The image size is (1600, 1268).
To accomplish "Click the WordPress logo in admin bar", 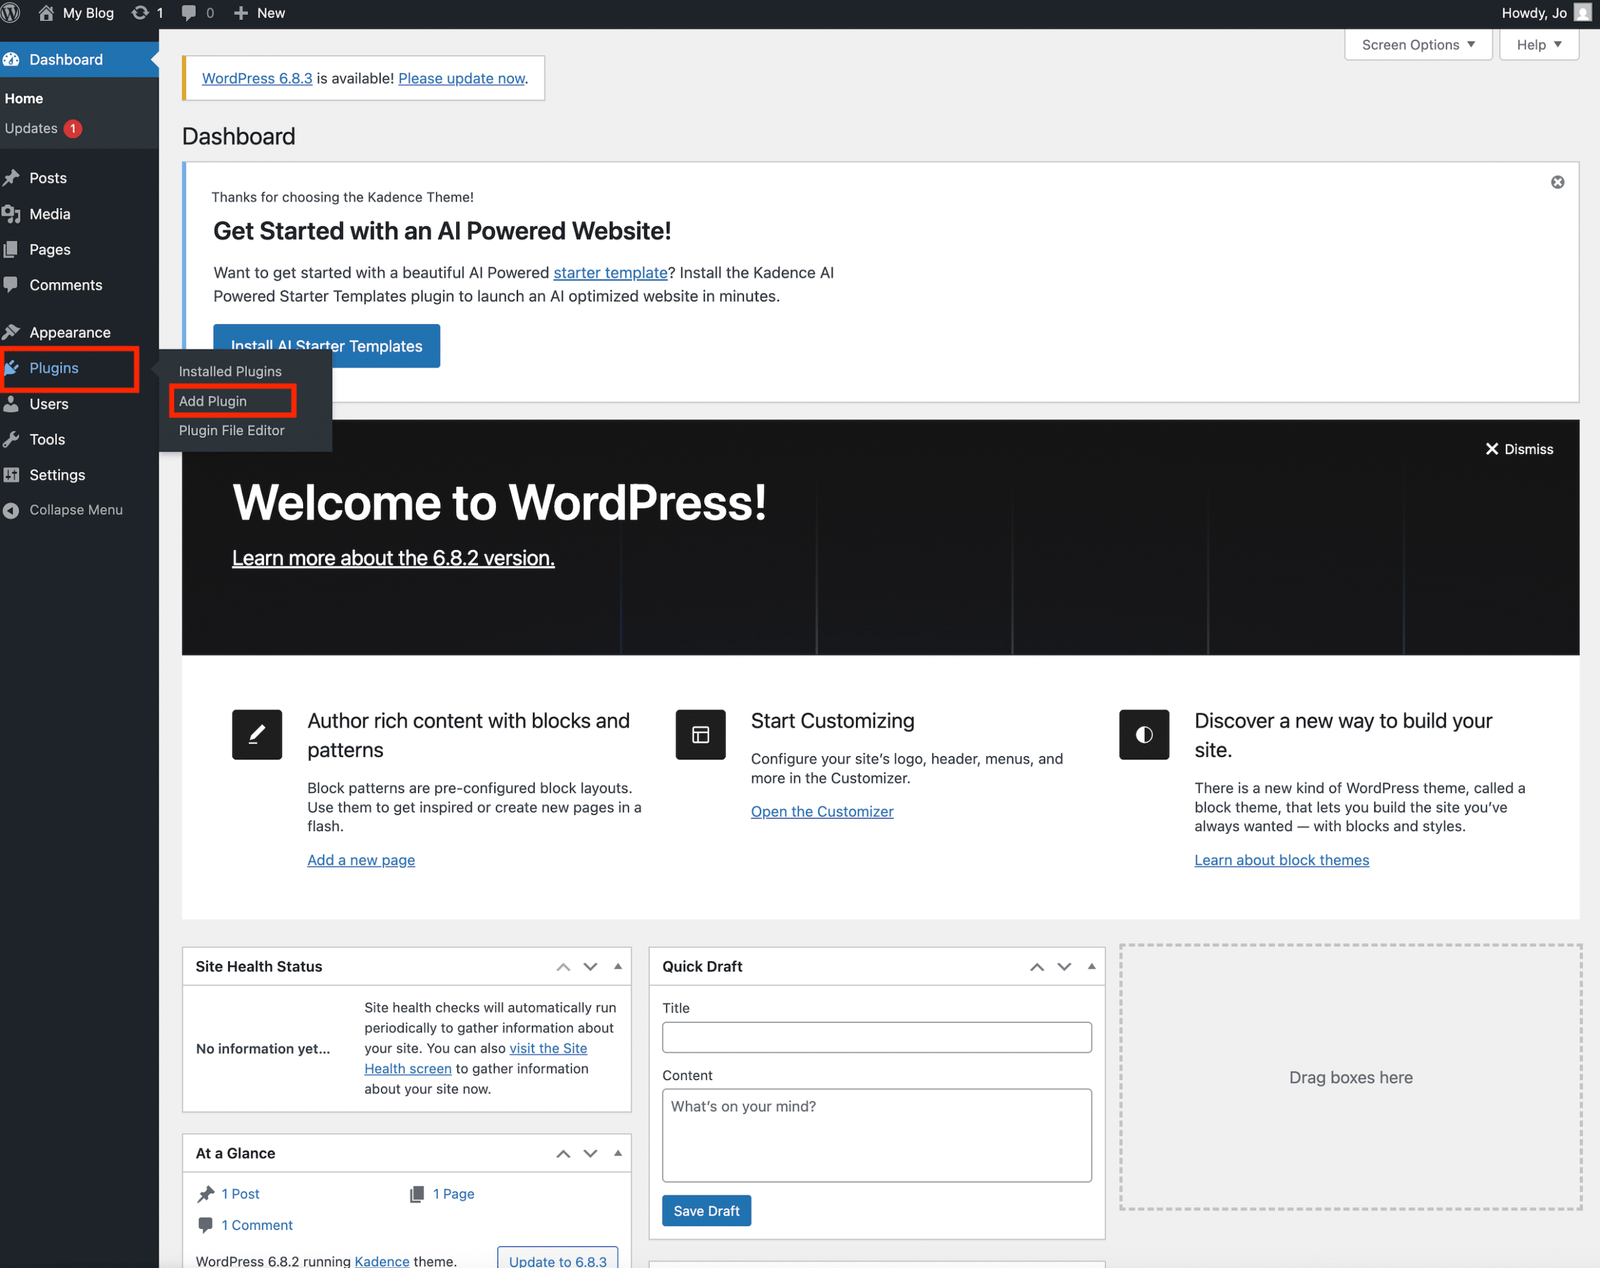I will click(11, 13).
